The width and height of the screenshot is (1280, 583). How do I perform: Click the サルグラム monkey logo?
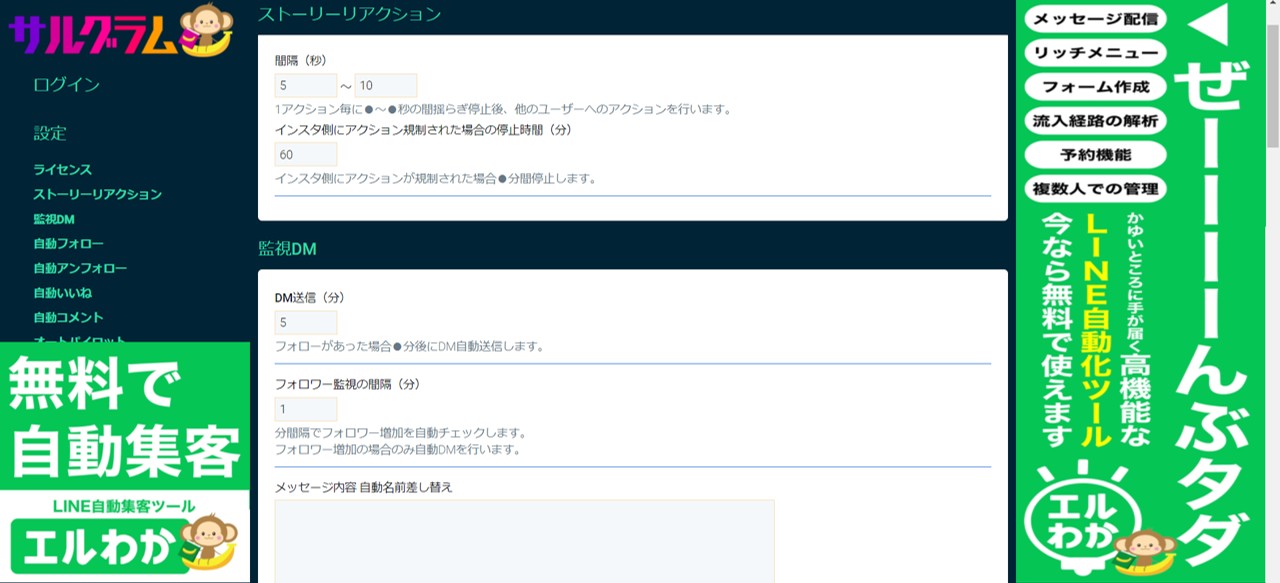coord(121,30)
